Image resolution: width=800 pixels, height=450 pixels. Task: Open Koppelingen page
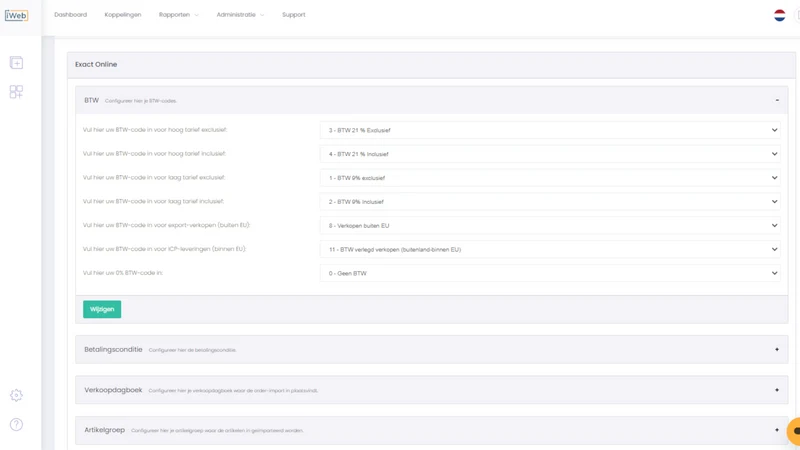pos(123,15)
